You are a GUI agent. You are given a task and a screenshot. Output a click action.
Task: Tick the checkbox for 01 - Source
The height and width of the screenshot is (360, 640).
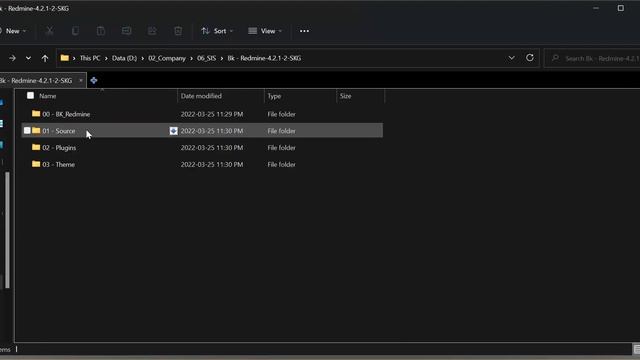pos(27,131)
